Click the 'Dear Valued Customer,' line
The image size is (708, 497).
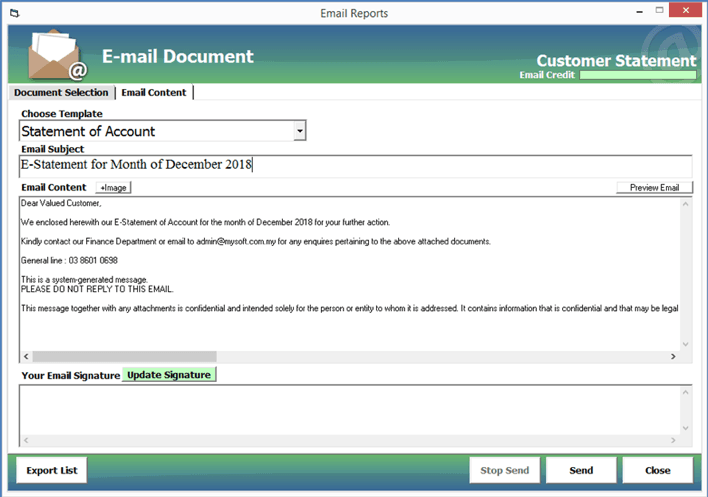point(61,204)
